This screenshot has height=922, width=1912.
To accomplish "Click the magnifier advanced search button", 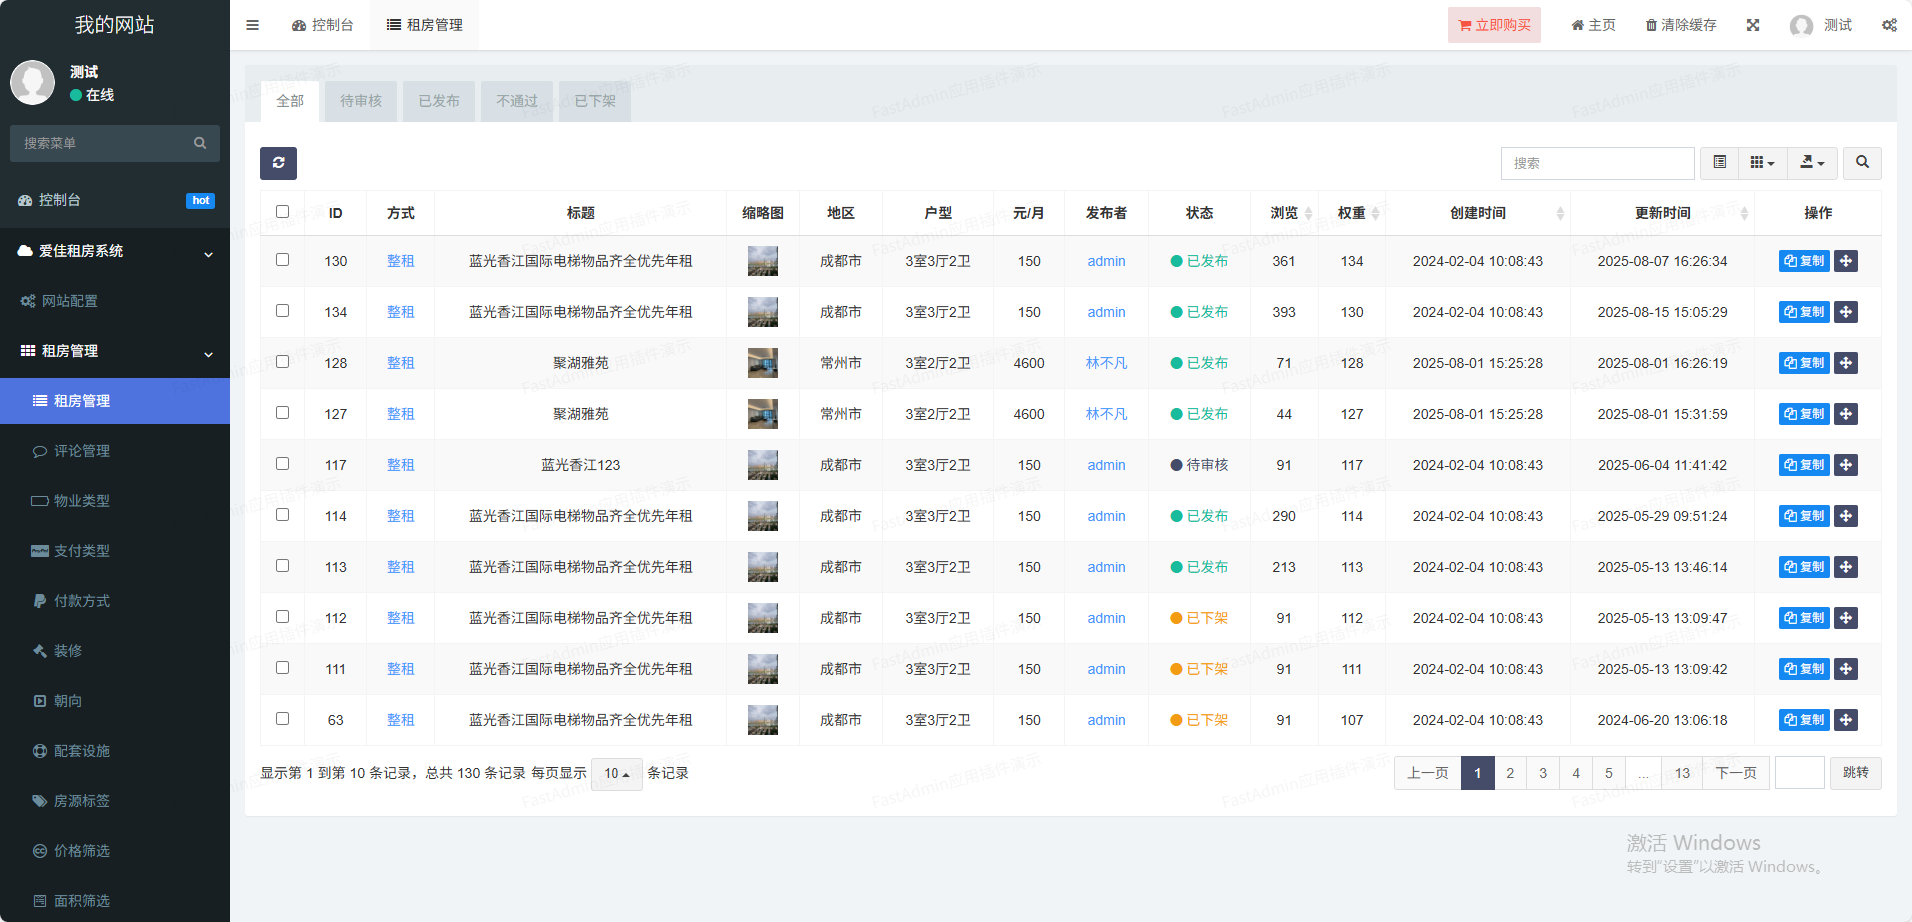I will (x=1862, y=163).
